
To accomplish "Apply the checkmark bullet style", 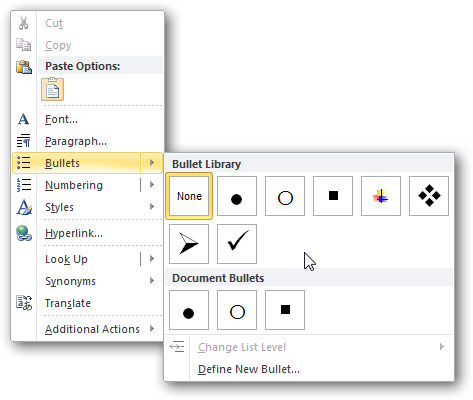I will point(237,244).
